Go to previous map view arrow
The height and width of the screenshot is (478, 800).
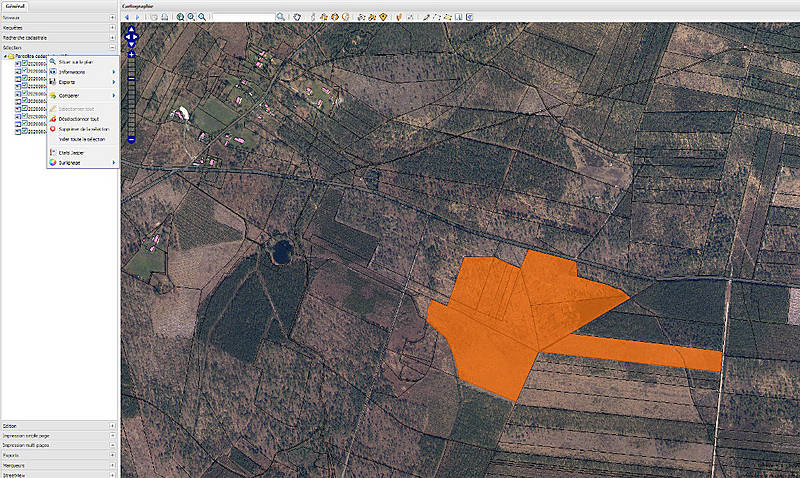tap(127, 17)
